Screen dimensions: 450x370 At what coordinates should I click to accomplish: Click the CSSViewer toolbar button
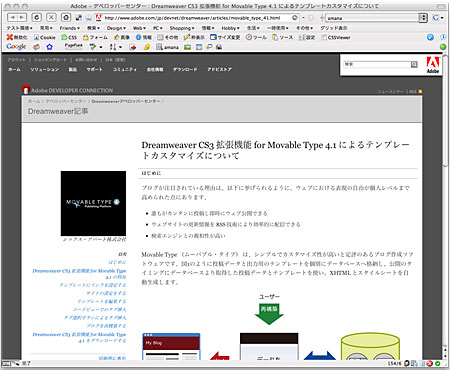tap(336, 37)
